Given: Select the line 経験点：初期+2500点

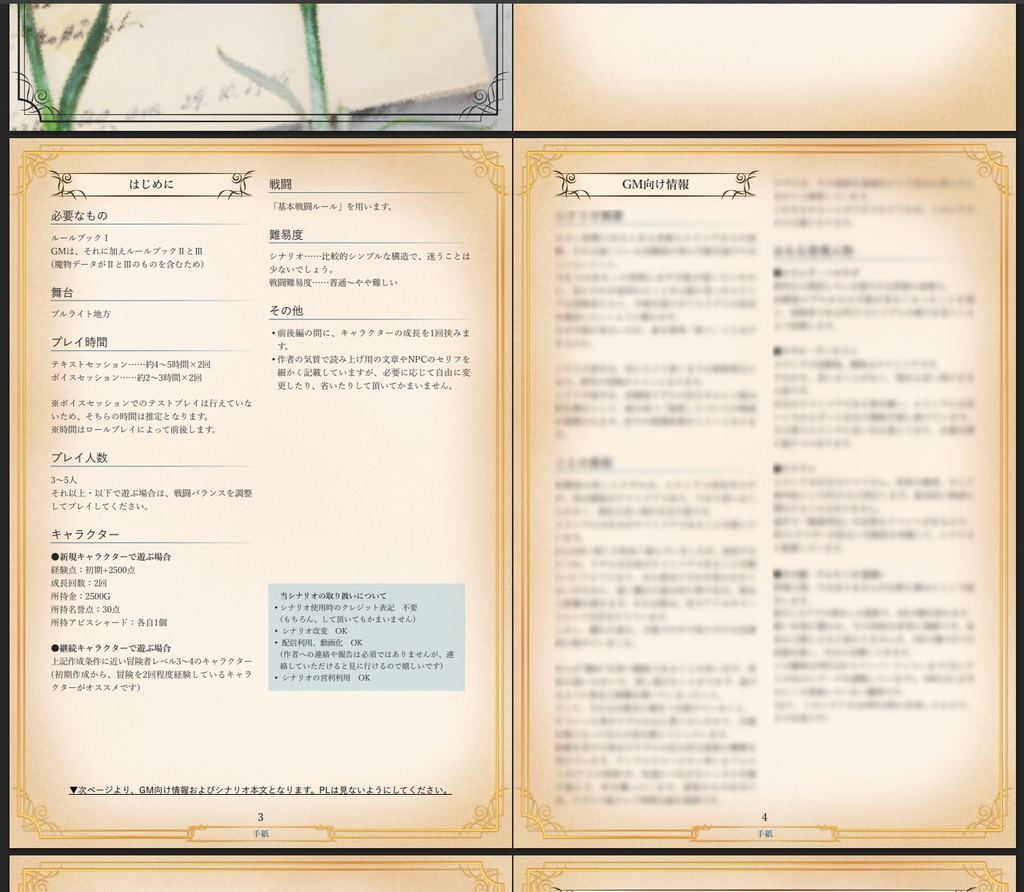Looking at the screenshot, I should coord(93,570).
